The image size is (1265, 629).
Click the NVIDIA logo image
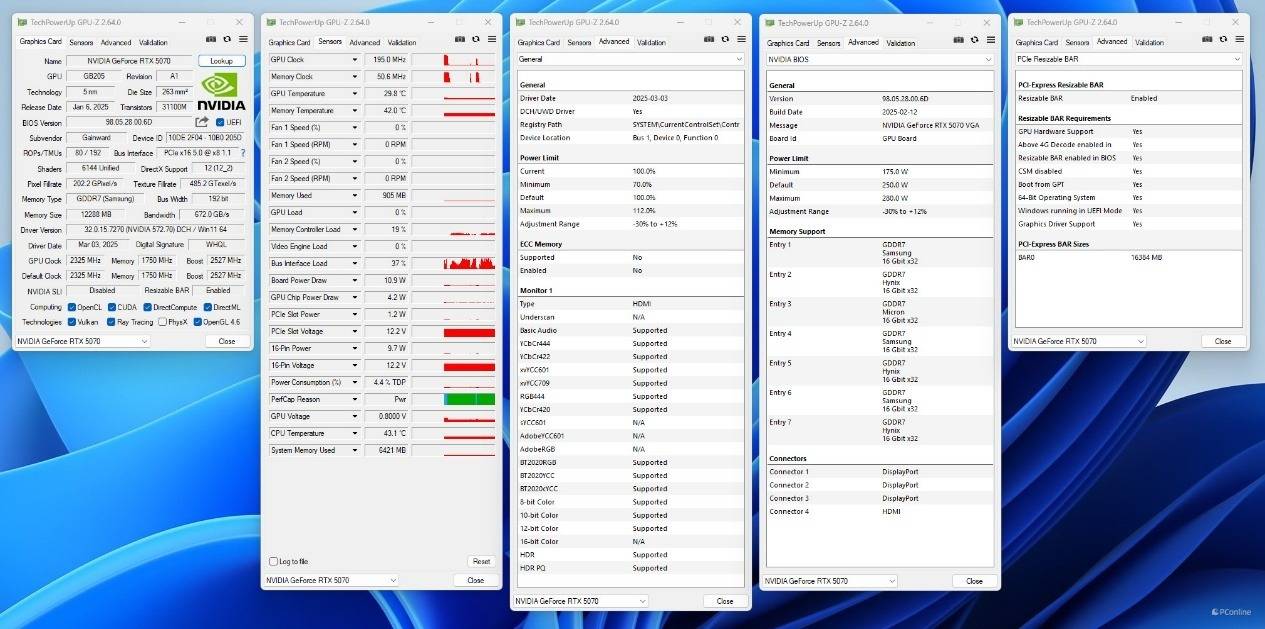click(x=221, y=91)
